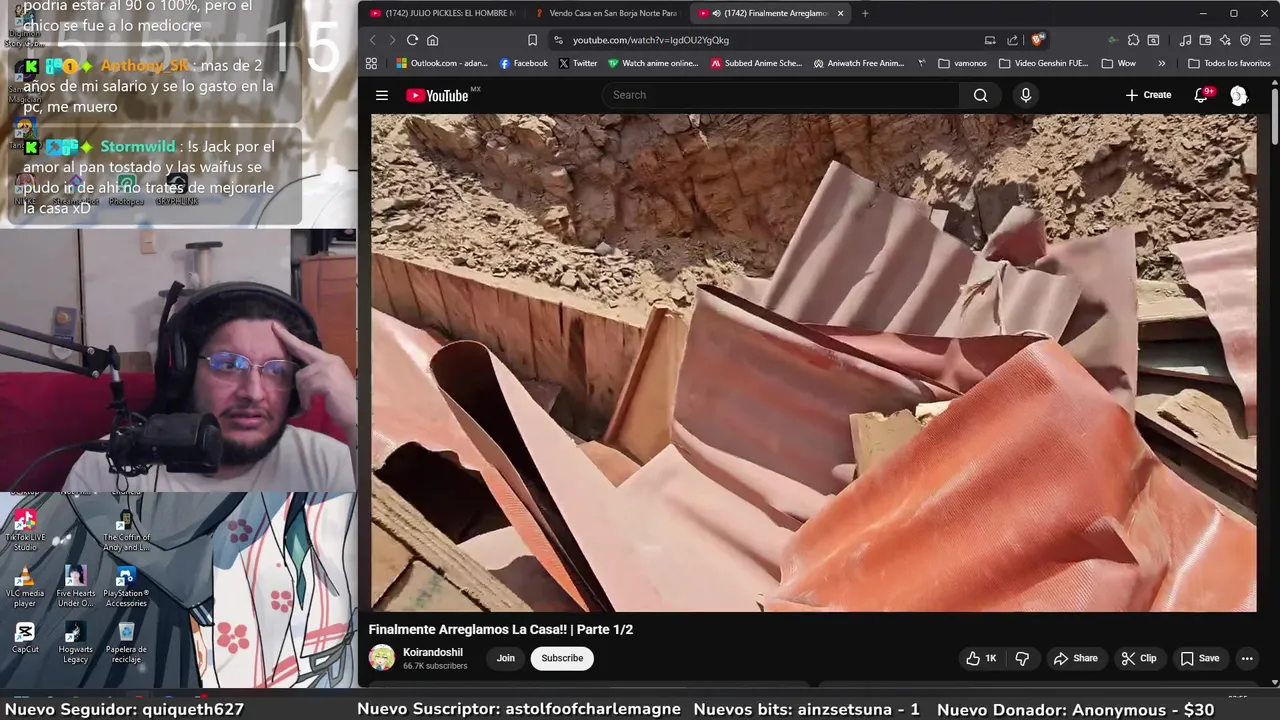Open the Aniwatch Free Anime bookmark
The height and width of the screenshot is (720, 1280).
coord(859,63)
